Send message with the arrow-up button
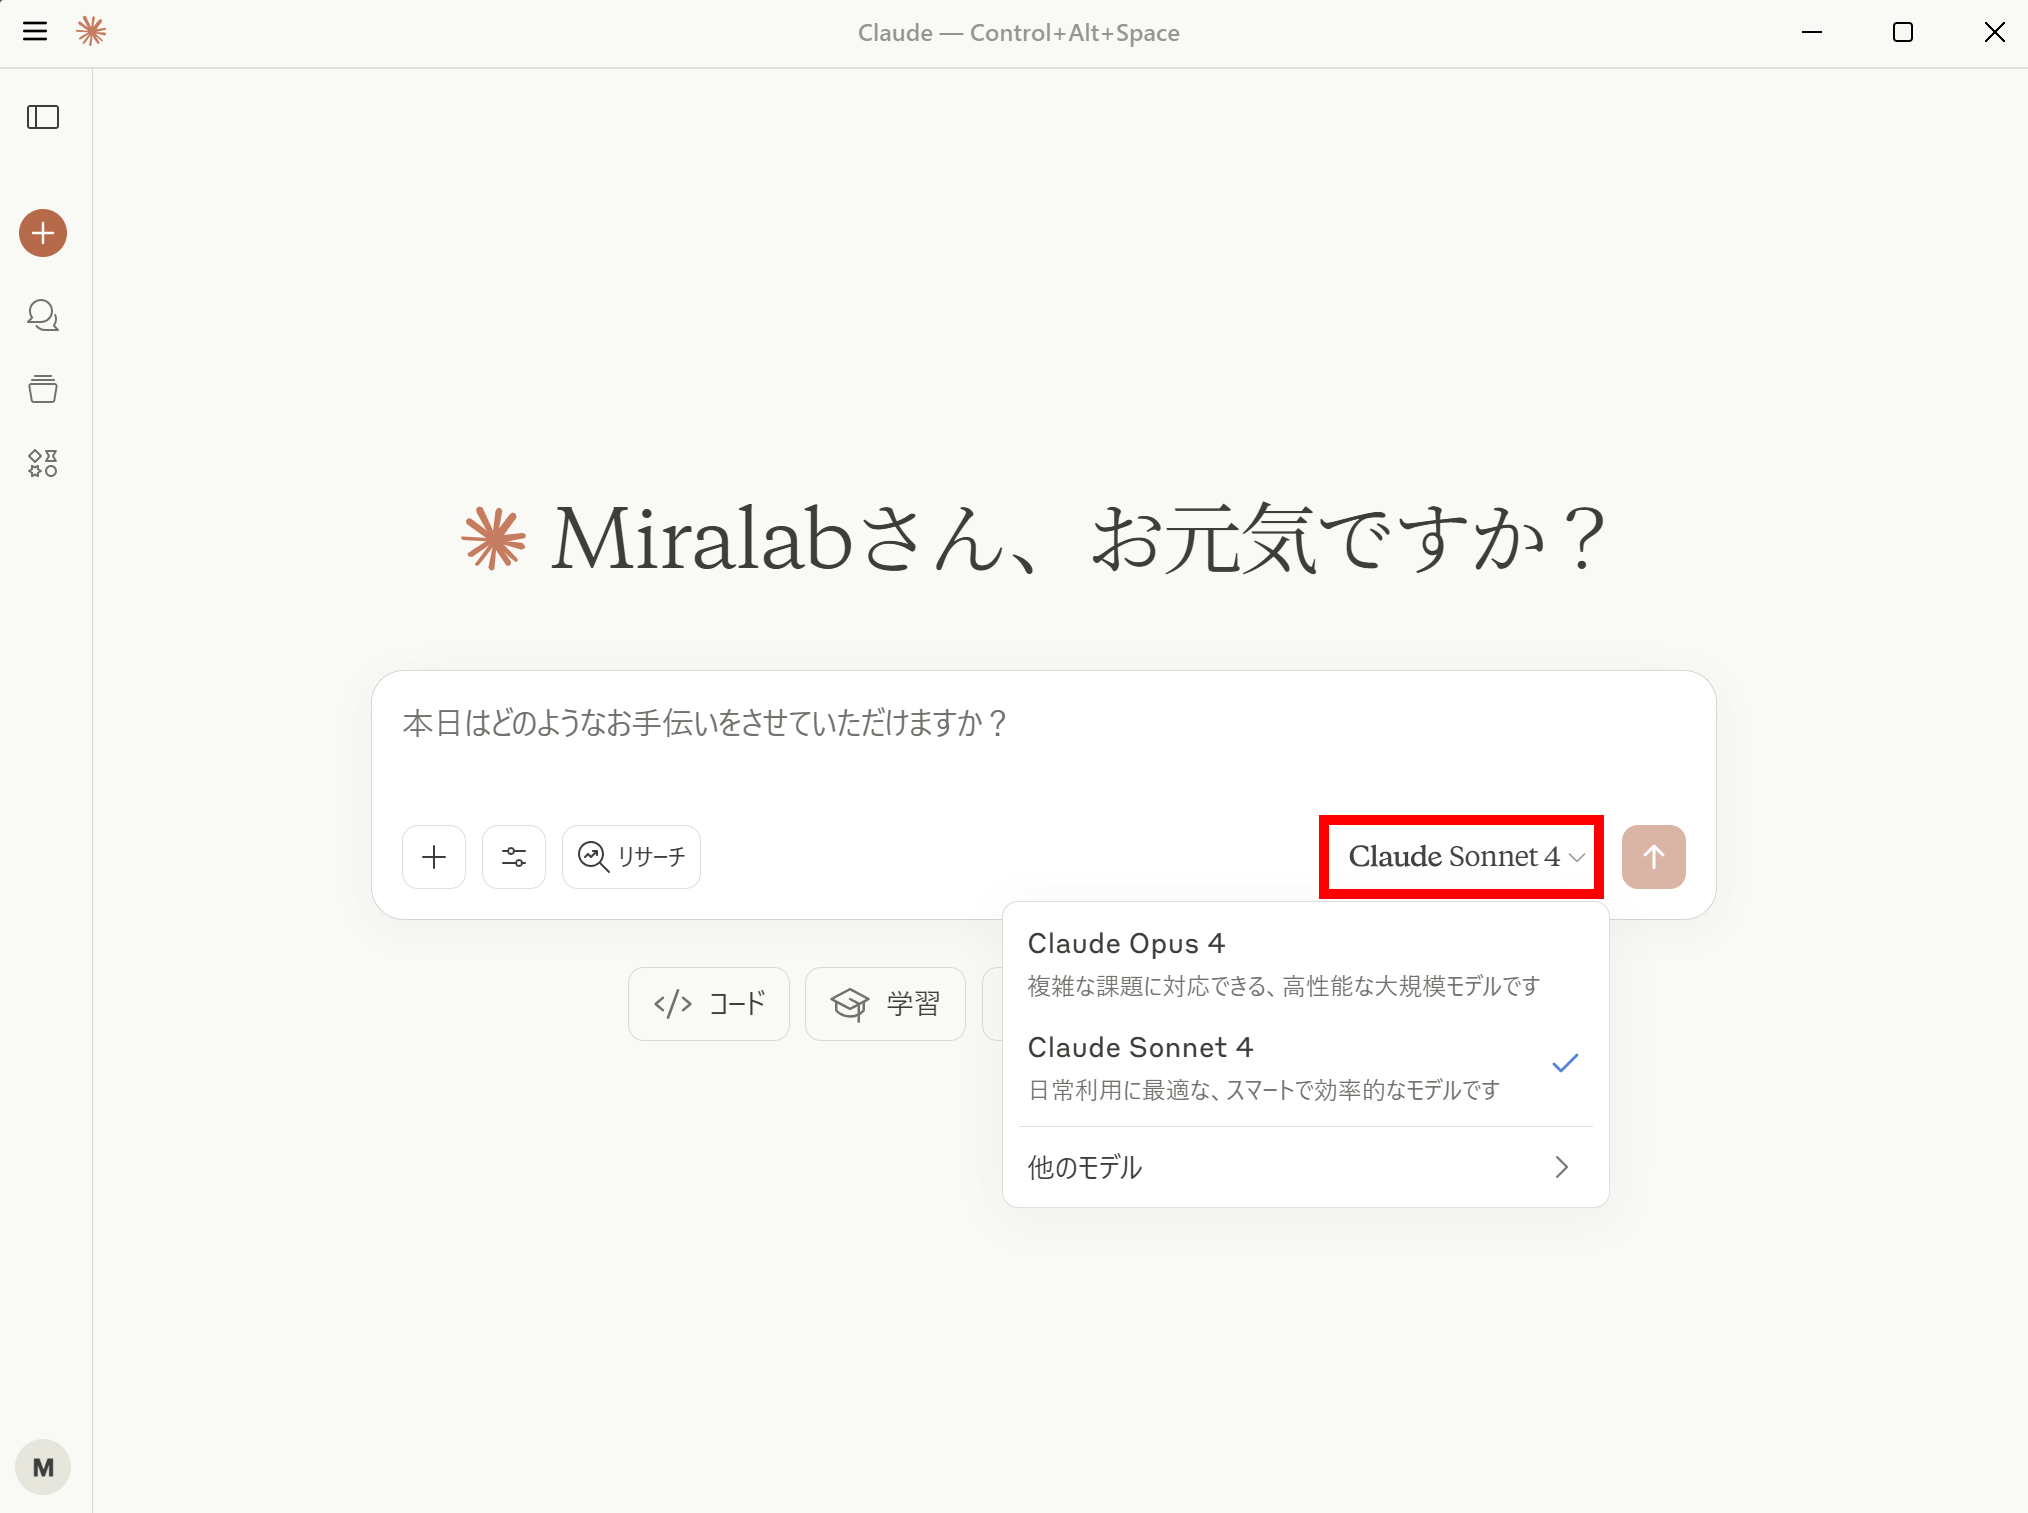Screen dimensions: 2028x1513 [x=1654, y=857]
